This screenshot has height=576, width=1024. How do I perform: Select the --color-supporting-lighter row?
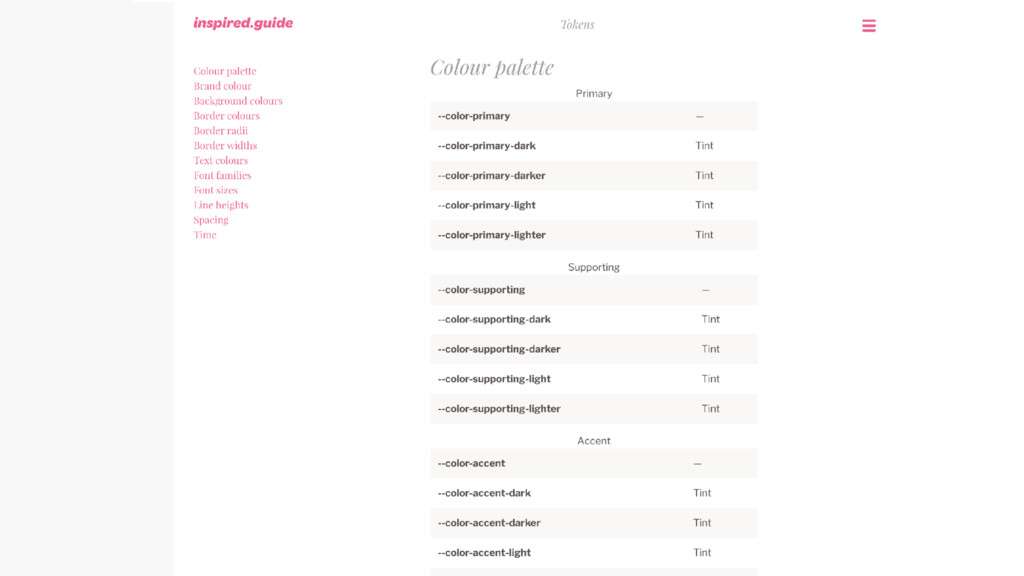pos(594,409)
